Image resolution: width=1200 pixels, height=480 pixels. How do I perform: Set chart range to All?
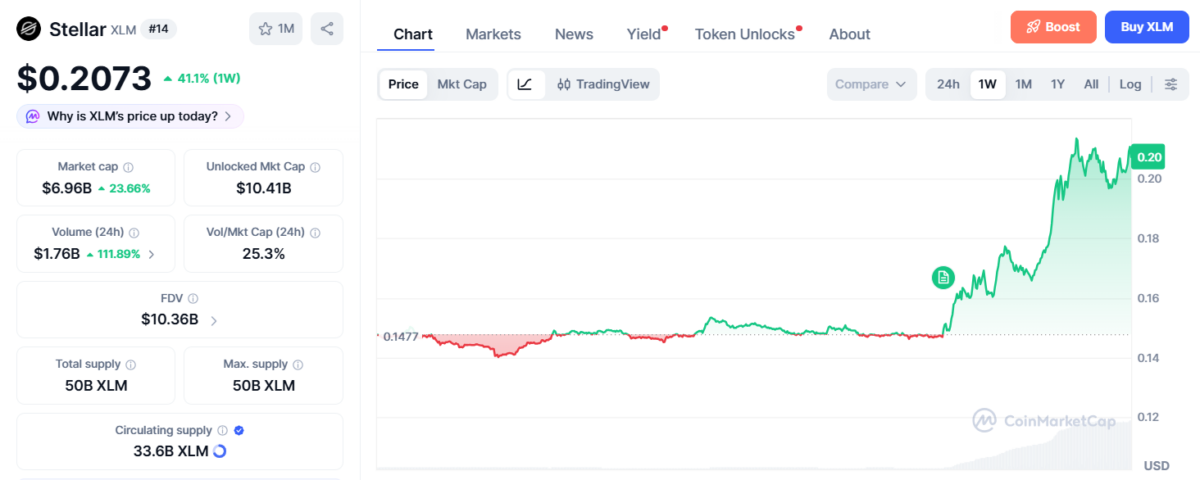[1091, 84]
